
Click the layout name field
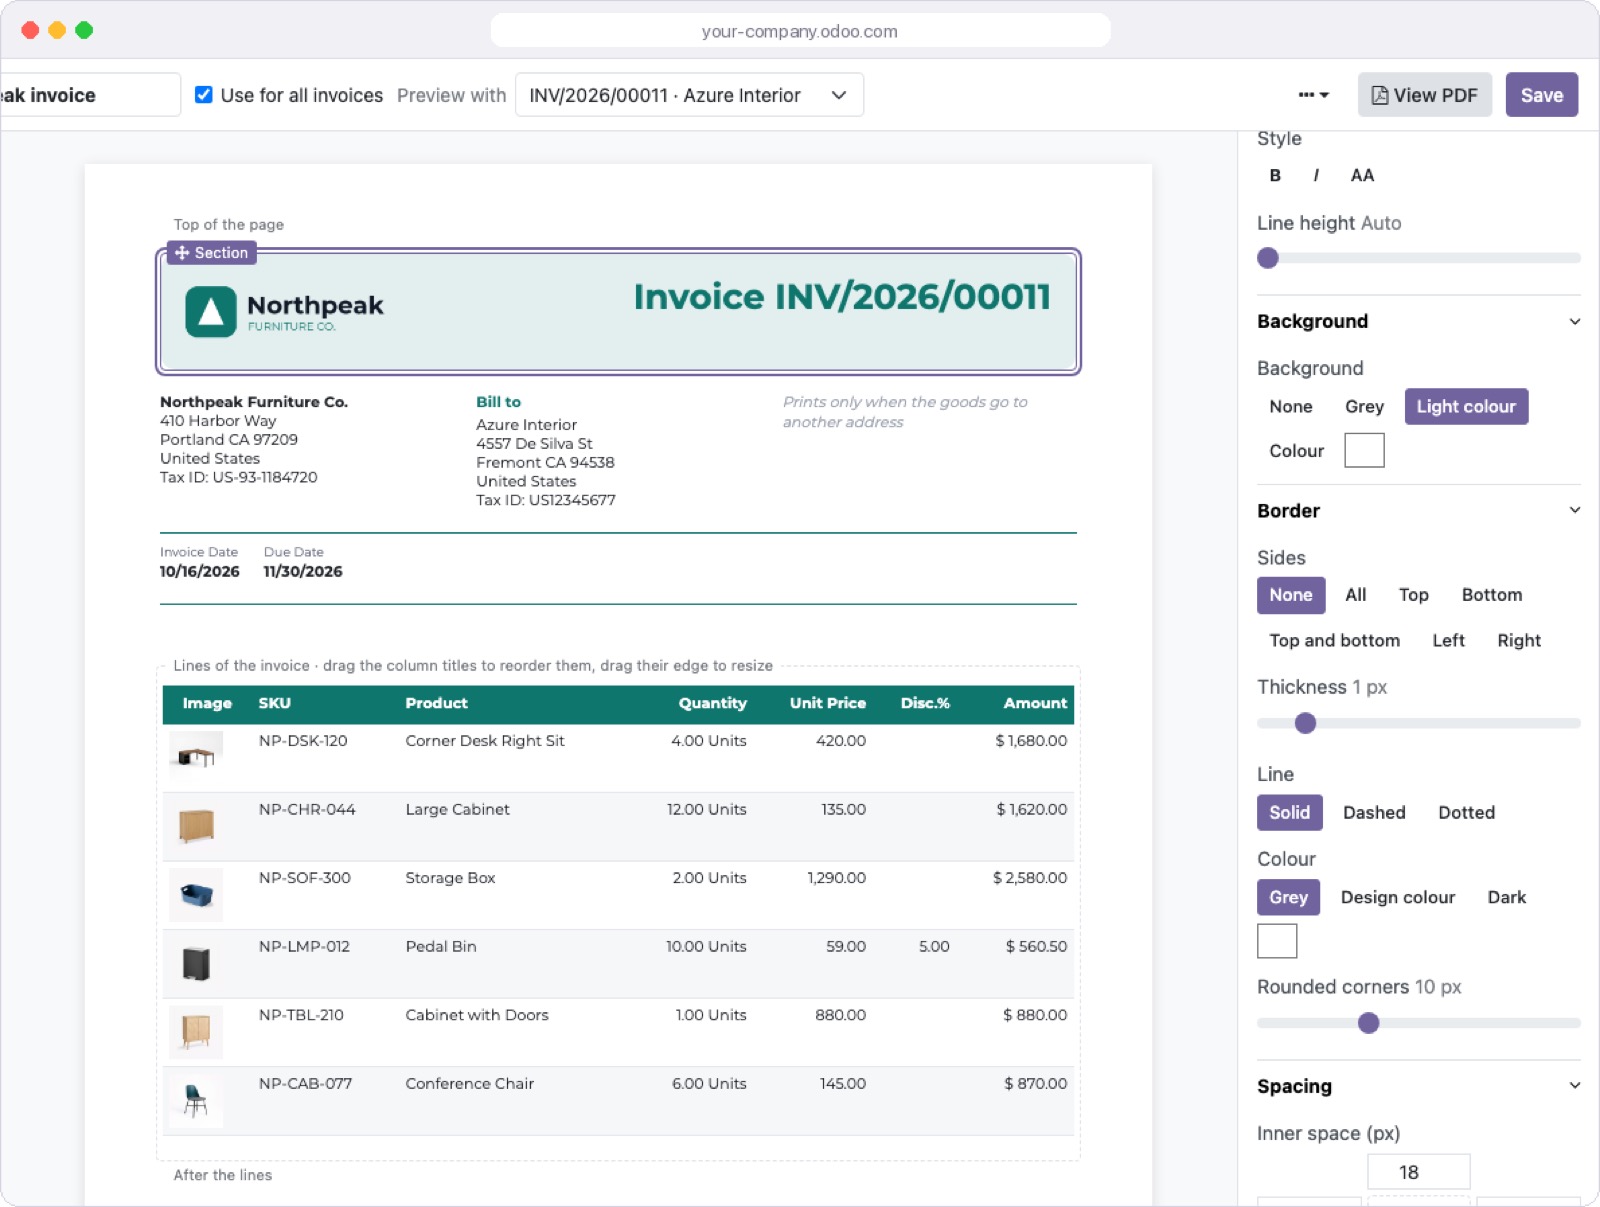[x=90, y=95]
